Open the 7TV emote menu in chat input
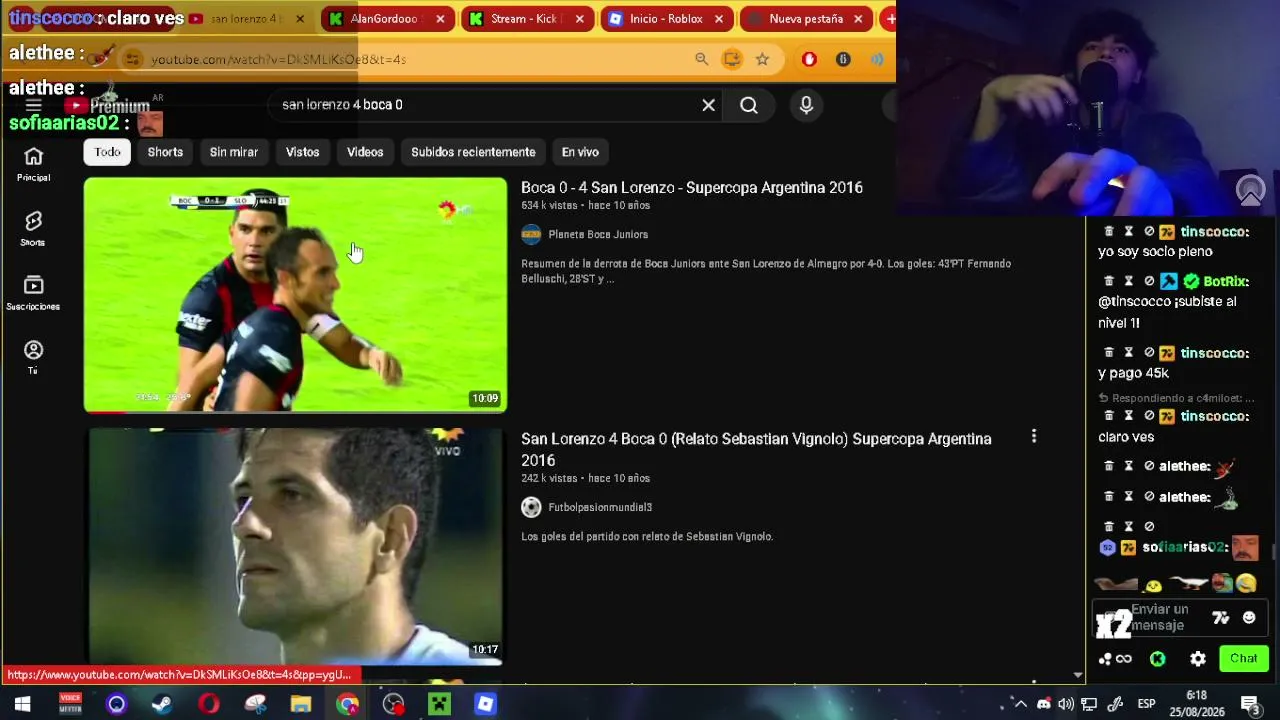1280x720 pixels. tap(1221, 618)
